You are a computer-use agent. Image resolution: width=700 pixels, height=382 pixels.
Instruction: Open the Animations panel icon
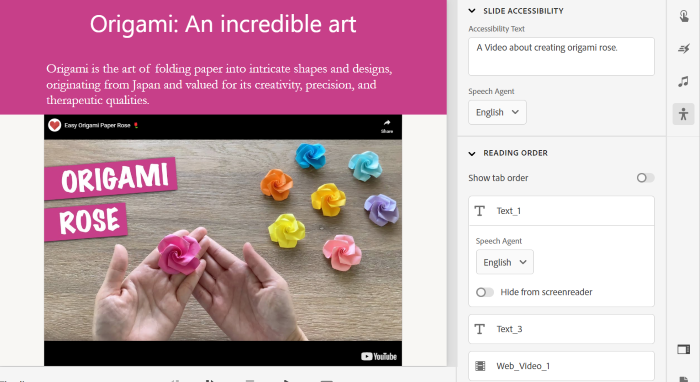coord(683,49)
